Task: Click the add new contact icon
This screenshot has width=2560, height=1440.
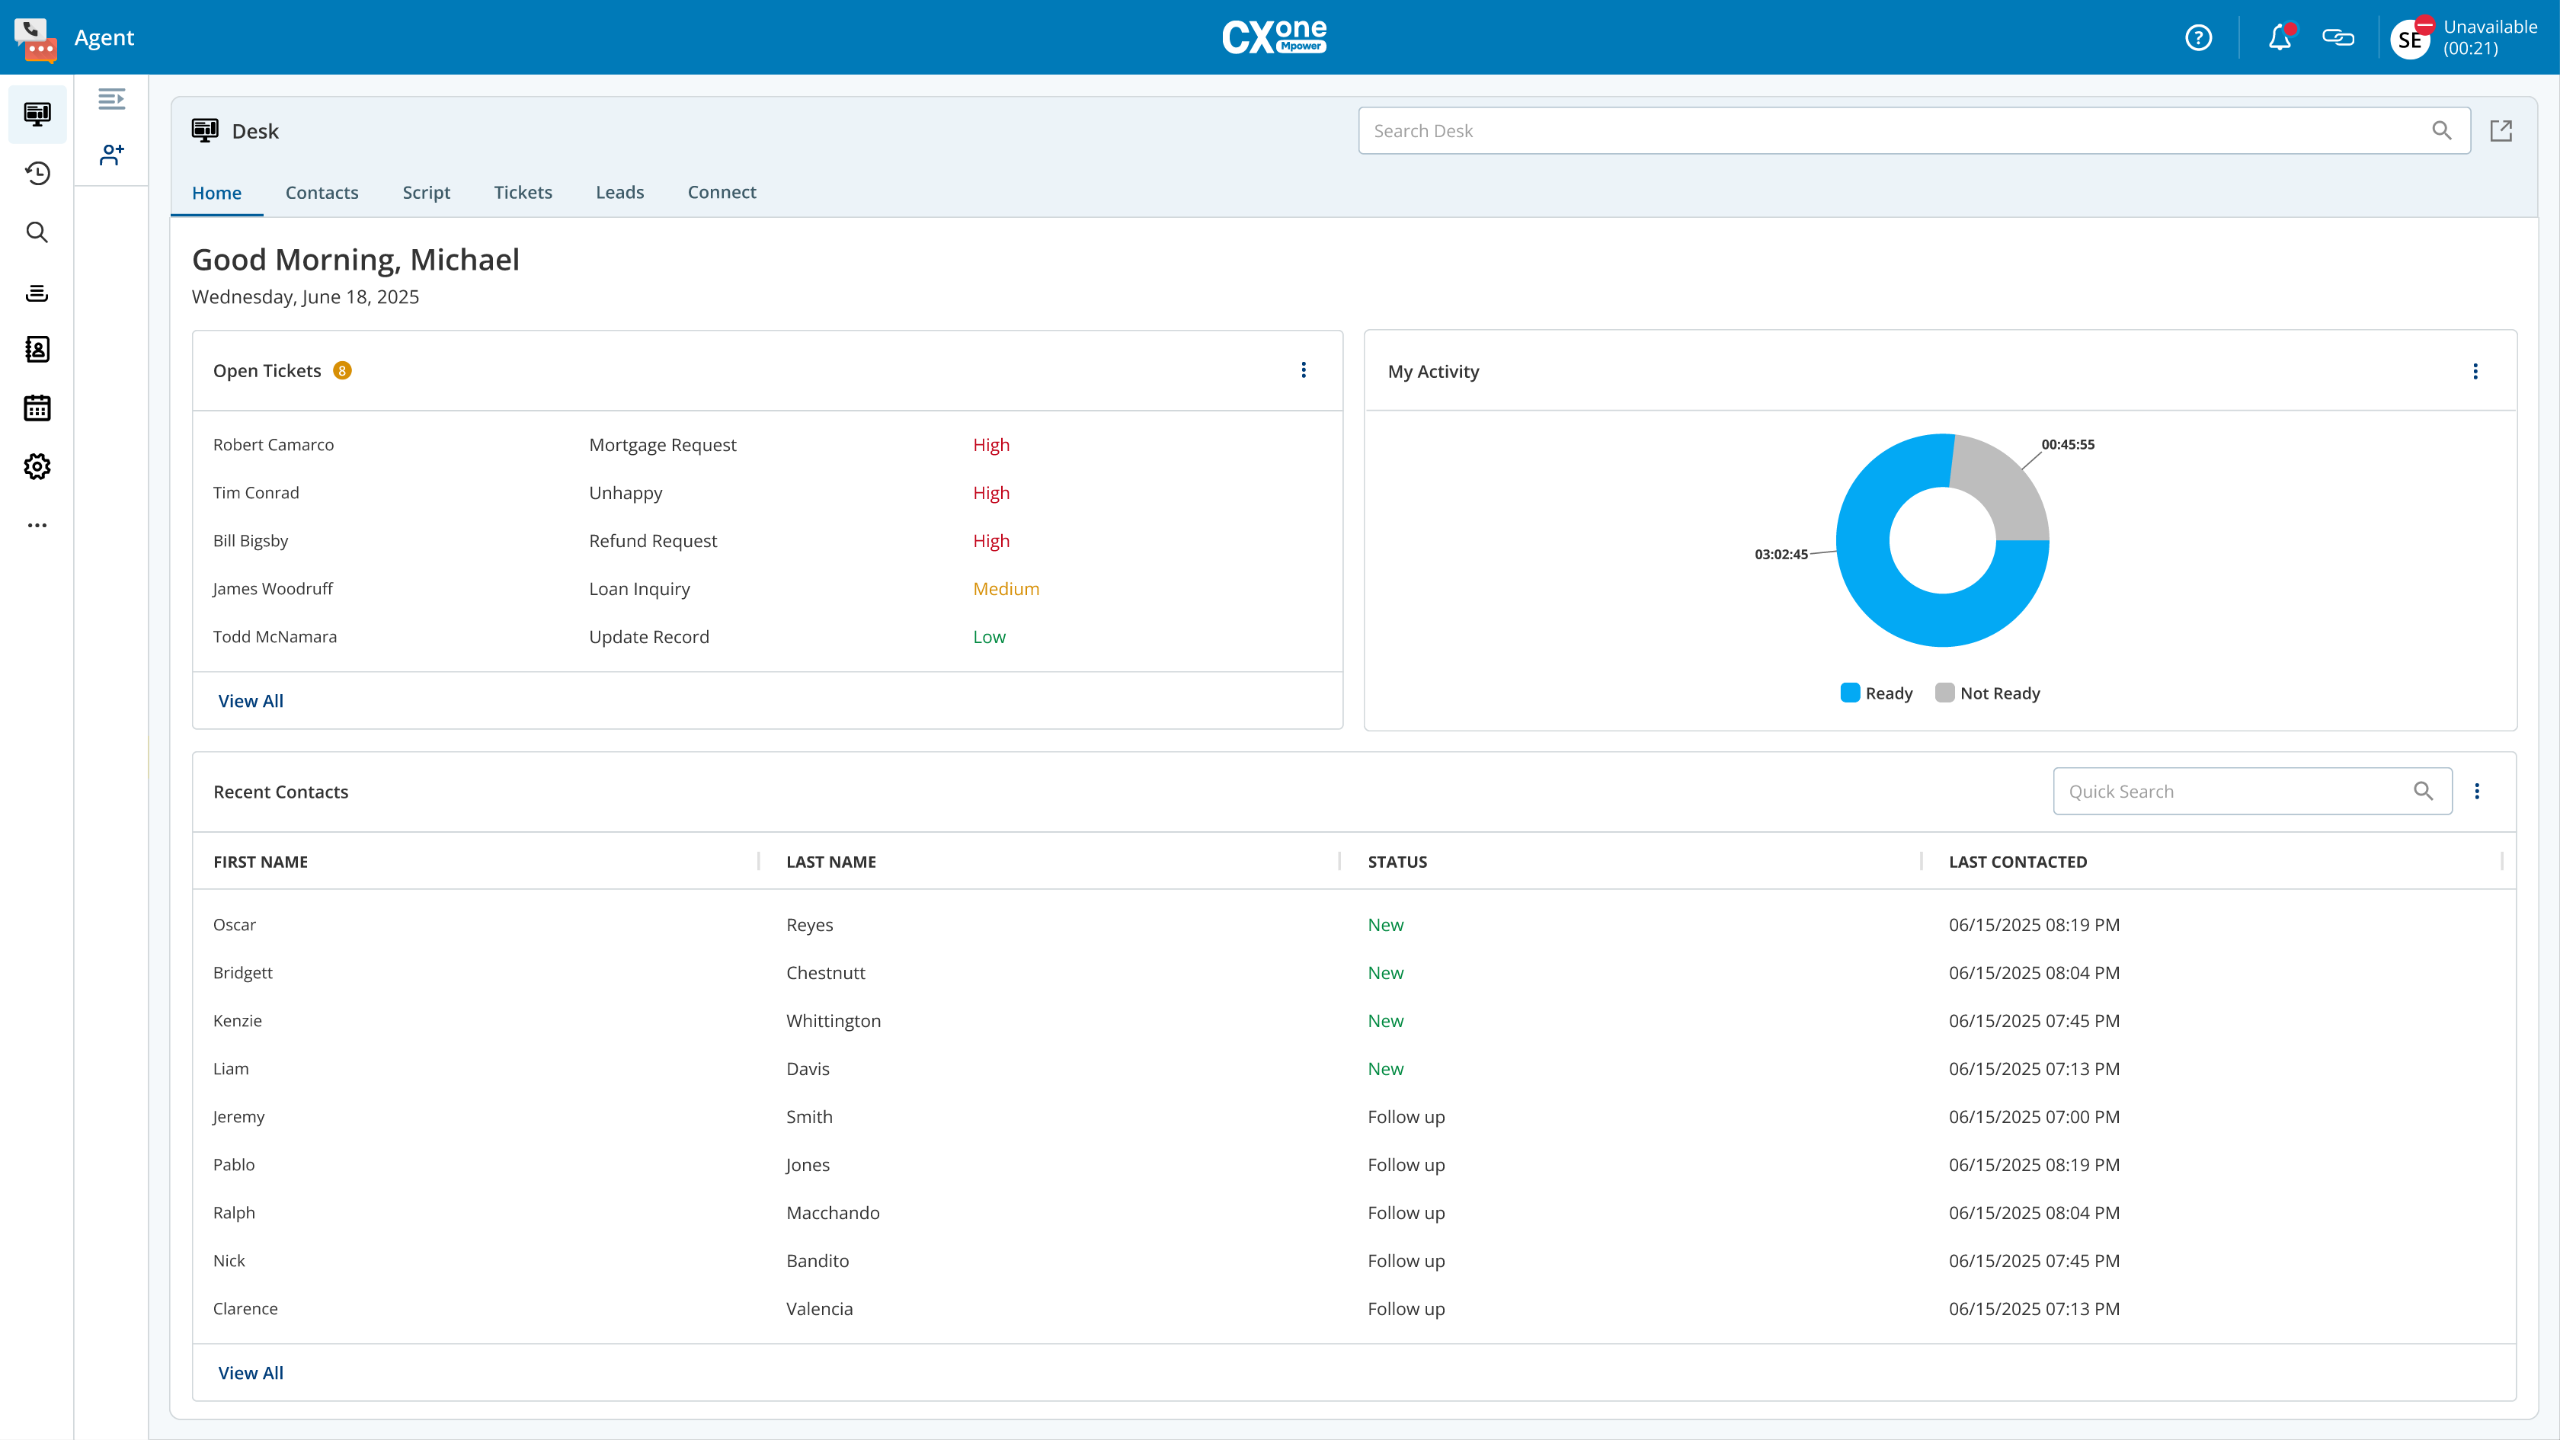Action: (112, 155)
